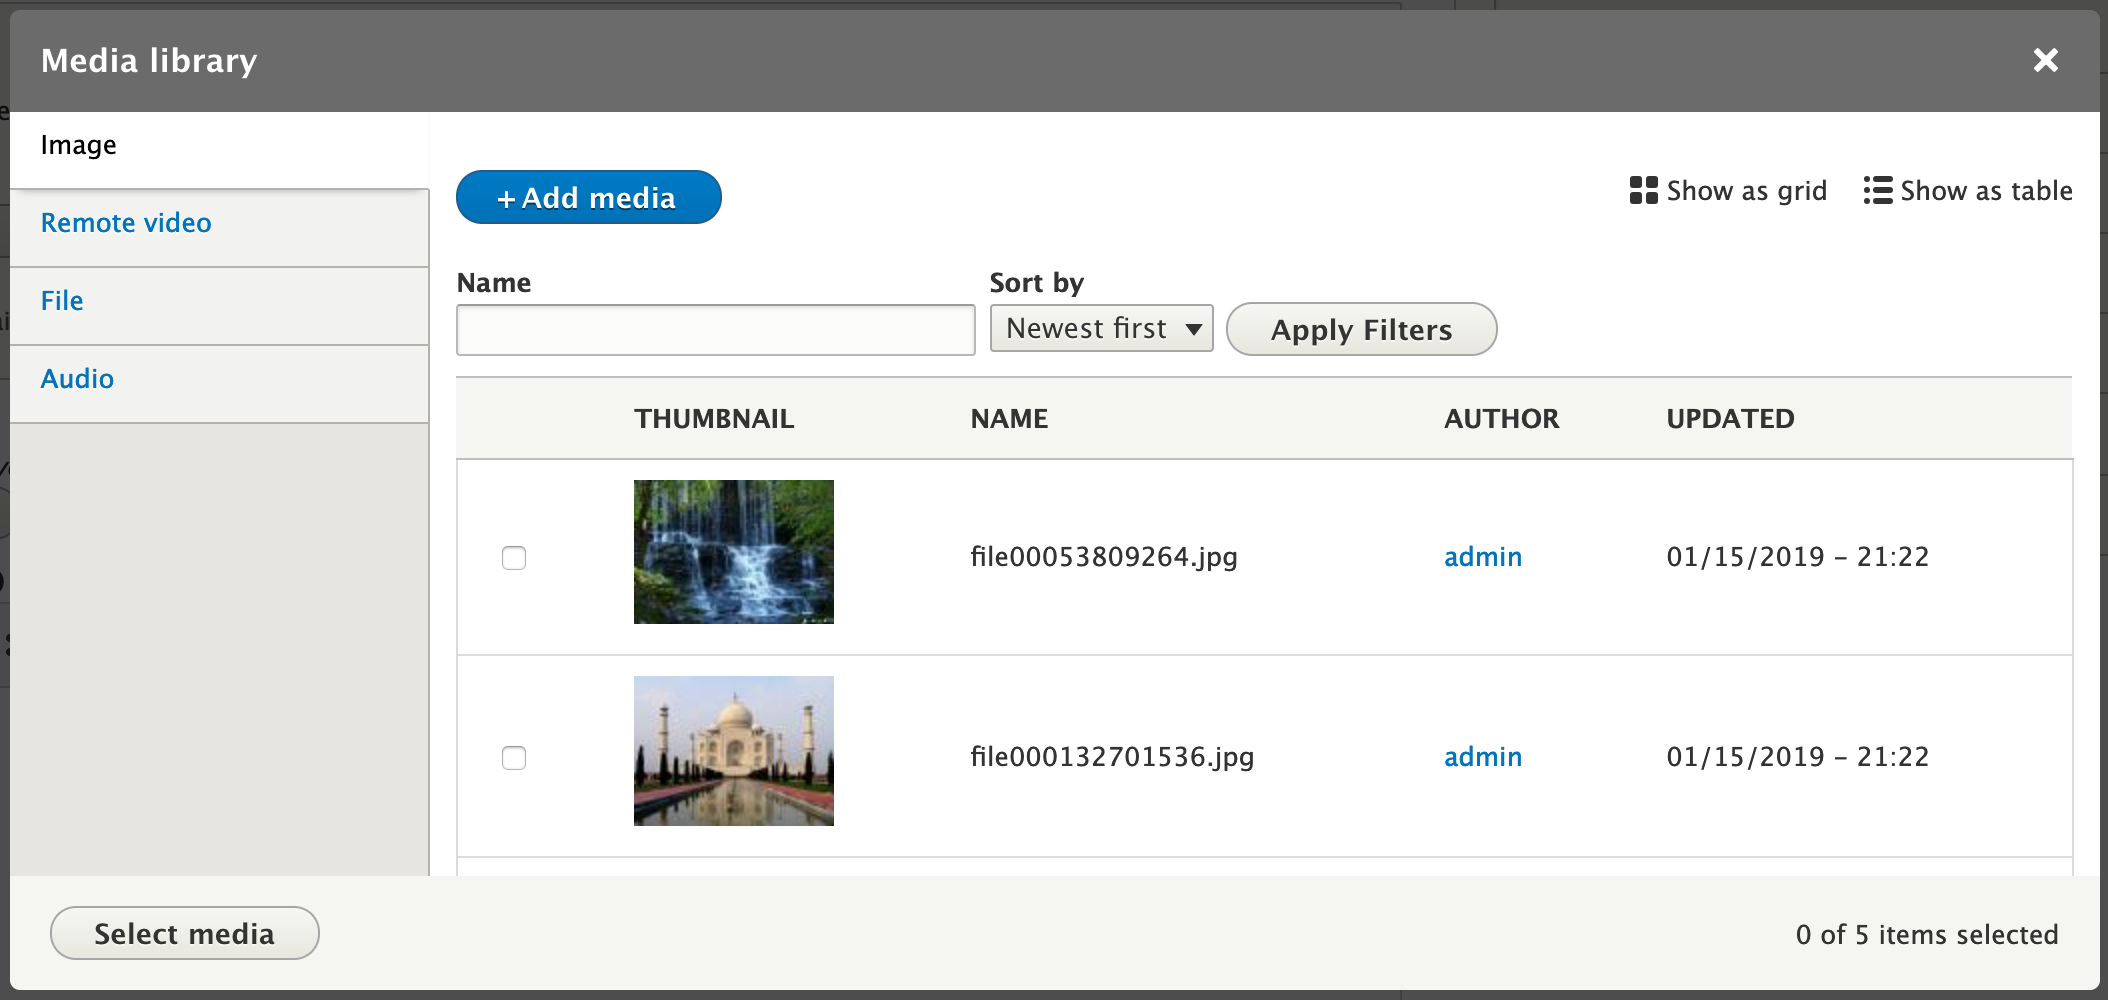Open the Sort by dropdown

click(x=1101, y=329)
